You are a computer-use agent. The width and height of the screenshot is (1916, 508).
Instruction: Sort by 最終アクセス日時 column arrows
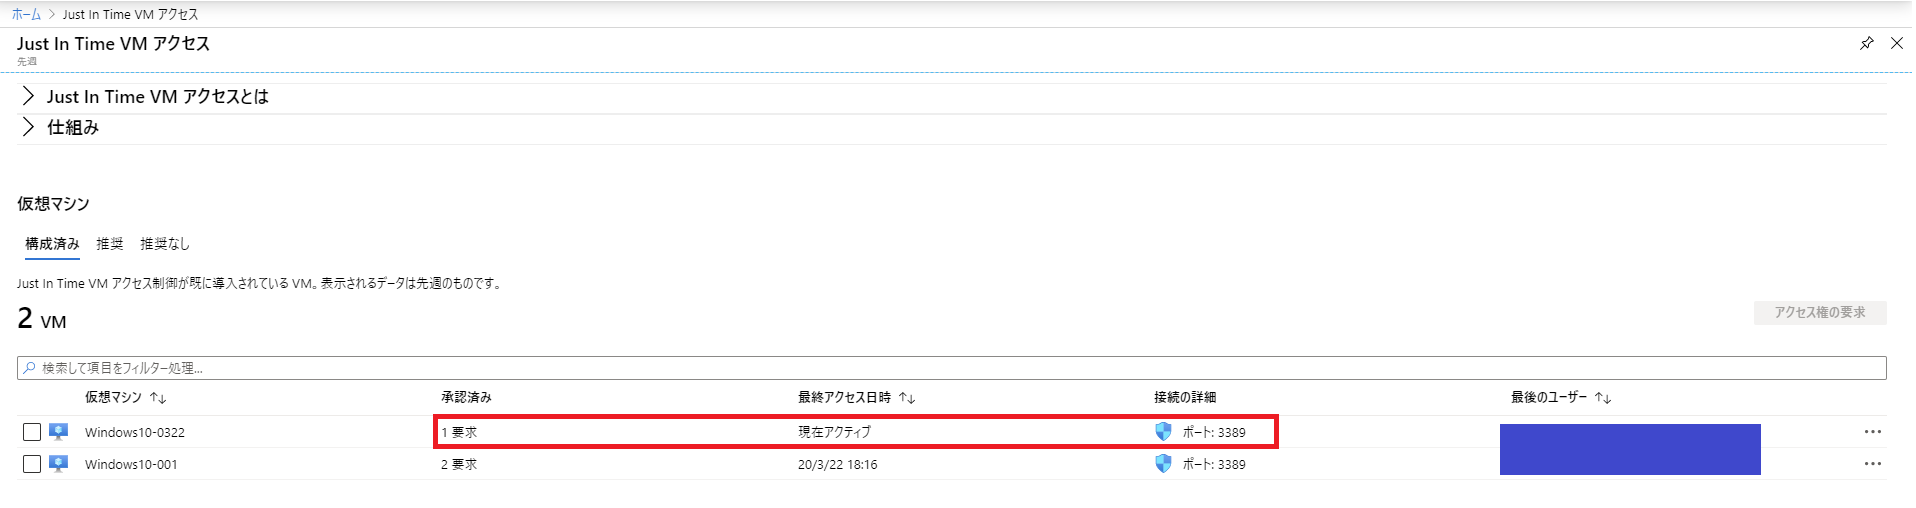(x=907, y=398)
